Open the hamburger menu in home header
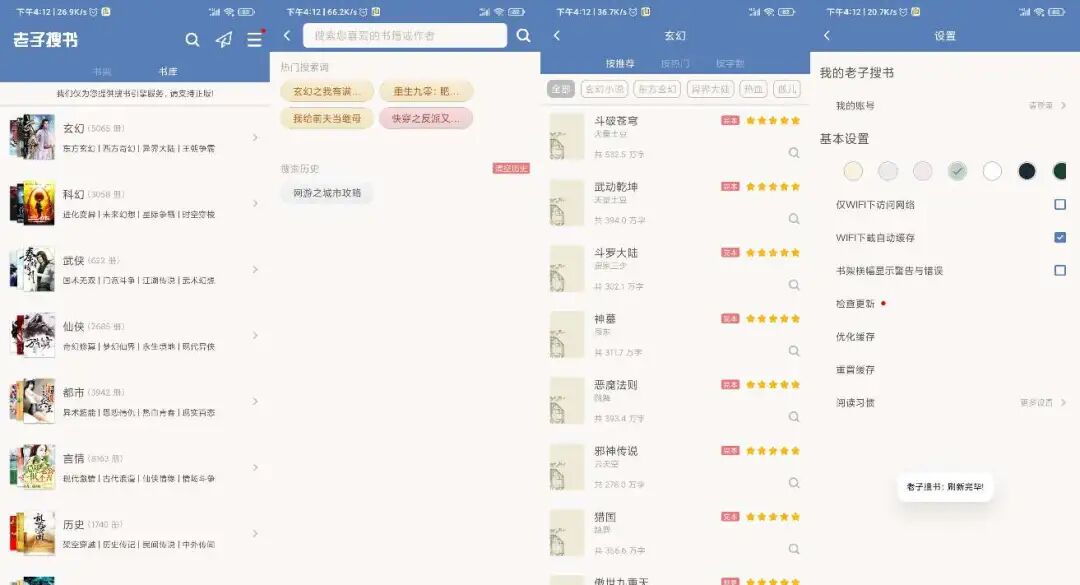 tap(255, 39)
